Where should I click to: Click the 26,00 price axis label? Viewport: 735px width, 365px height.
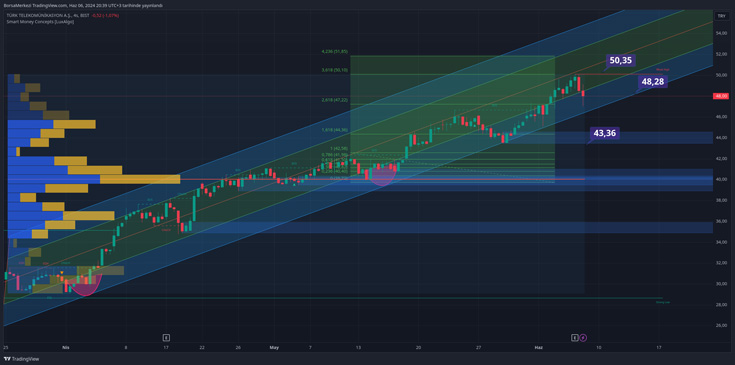coord(720,325)
